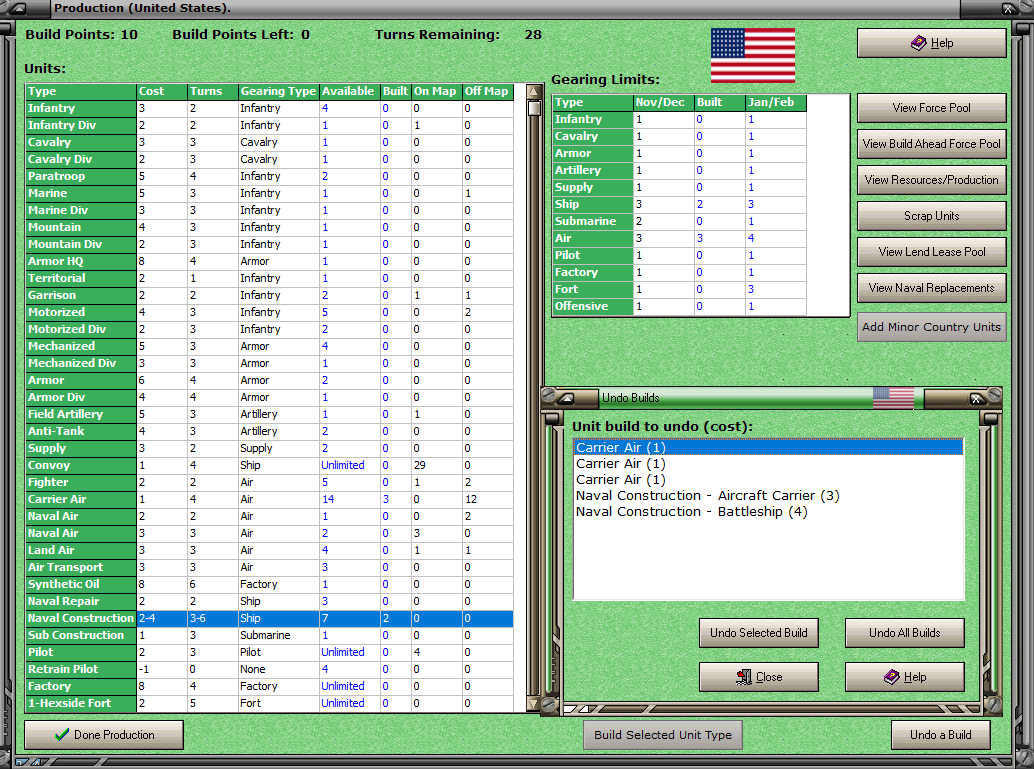1034x769 pixels.
Task: Click the Help button with book icon
Action: click(x=931, y=43)
